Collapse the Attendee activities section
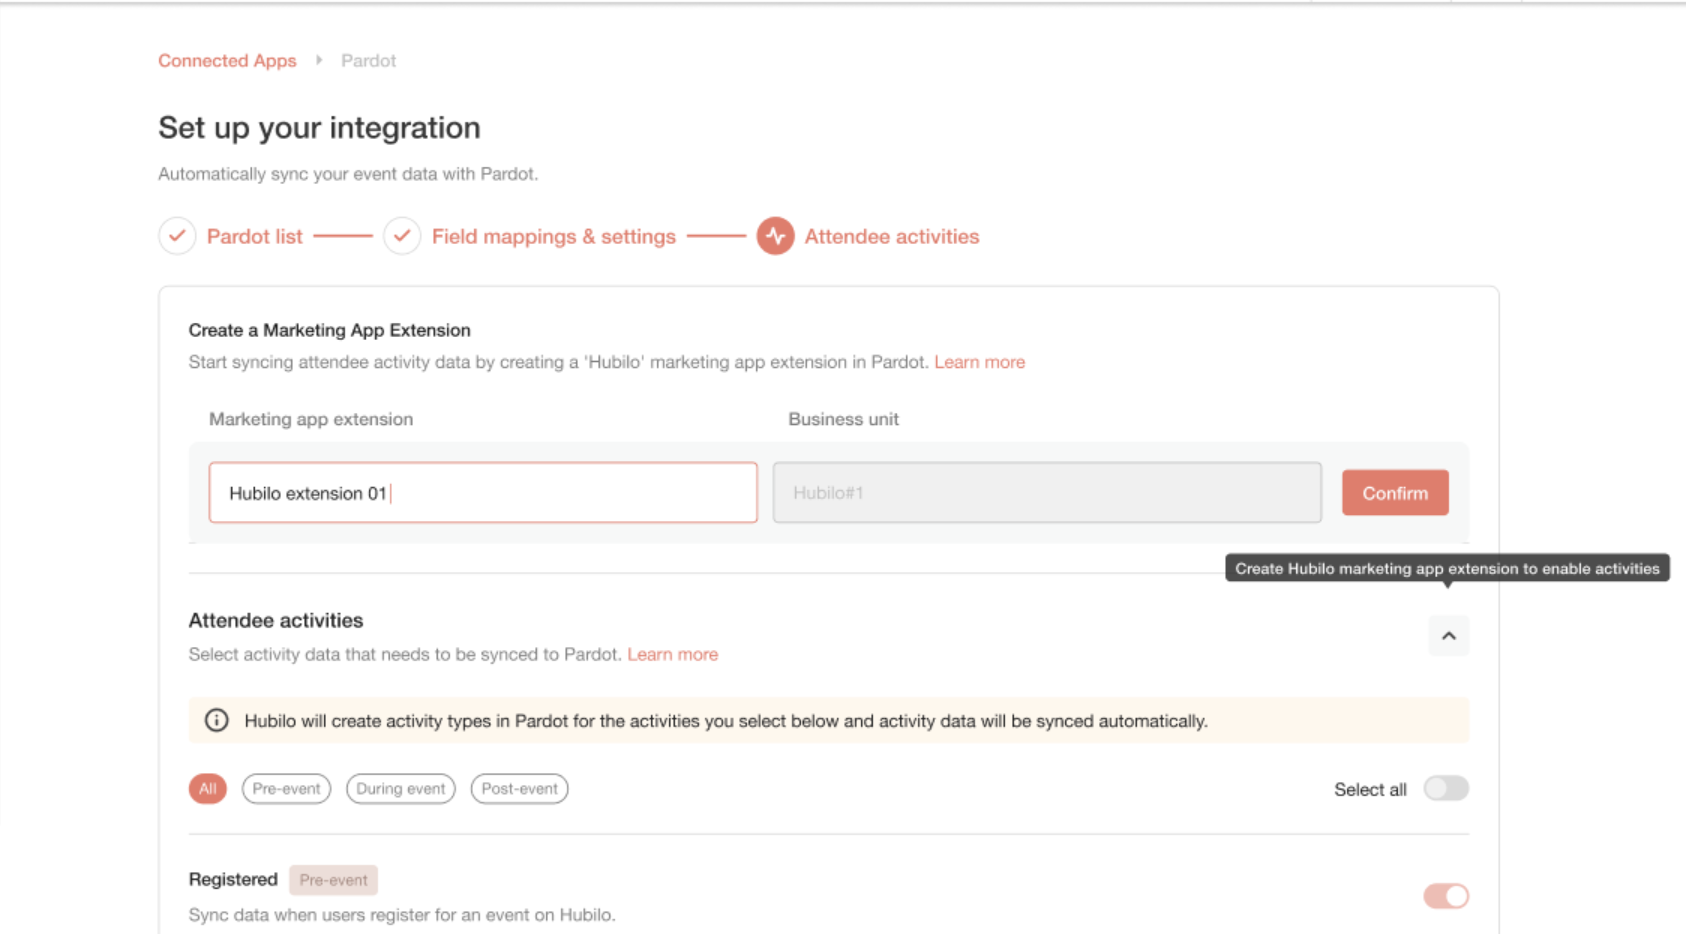The width and height of the screenshot is (1686, 934). (1448, 636)
